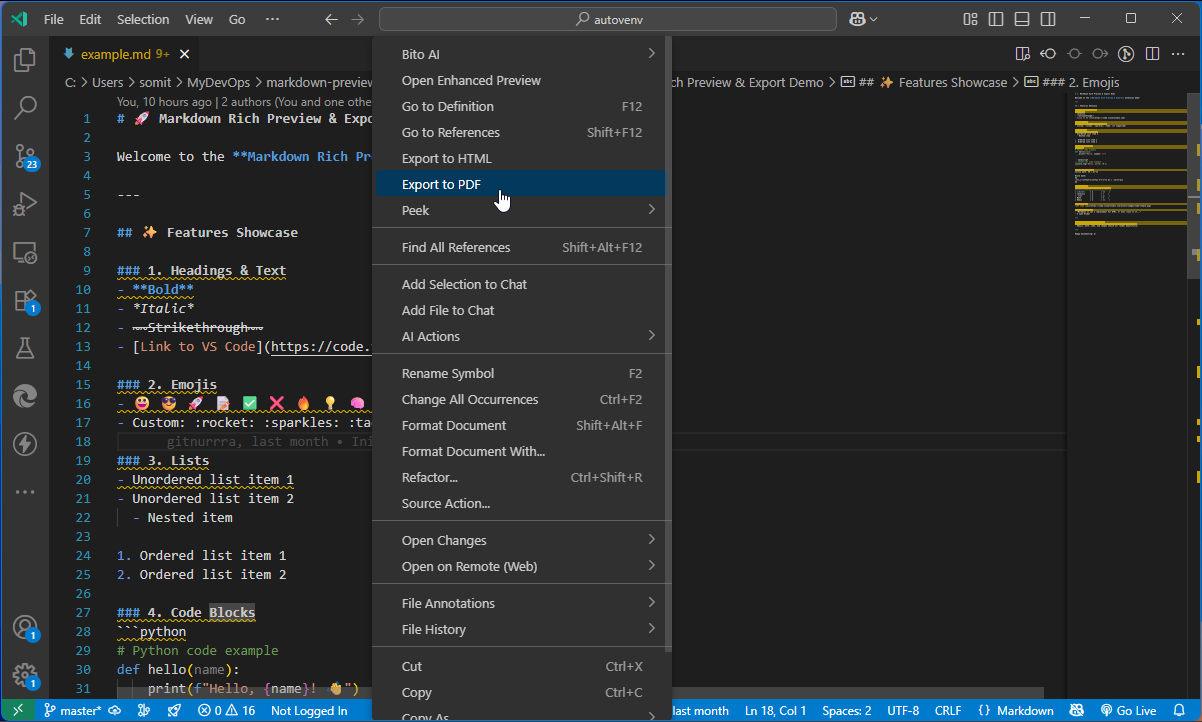The image size is (1202, 722).
Task: Open previous revision changes icon
Action: coord(1048,54)
